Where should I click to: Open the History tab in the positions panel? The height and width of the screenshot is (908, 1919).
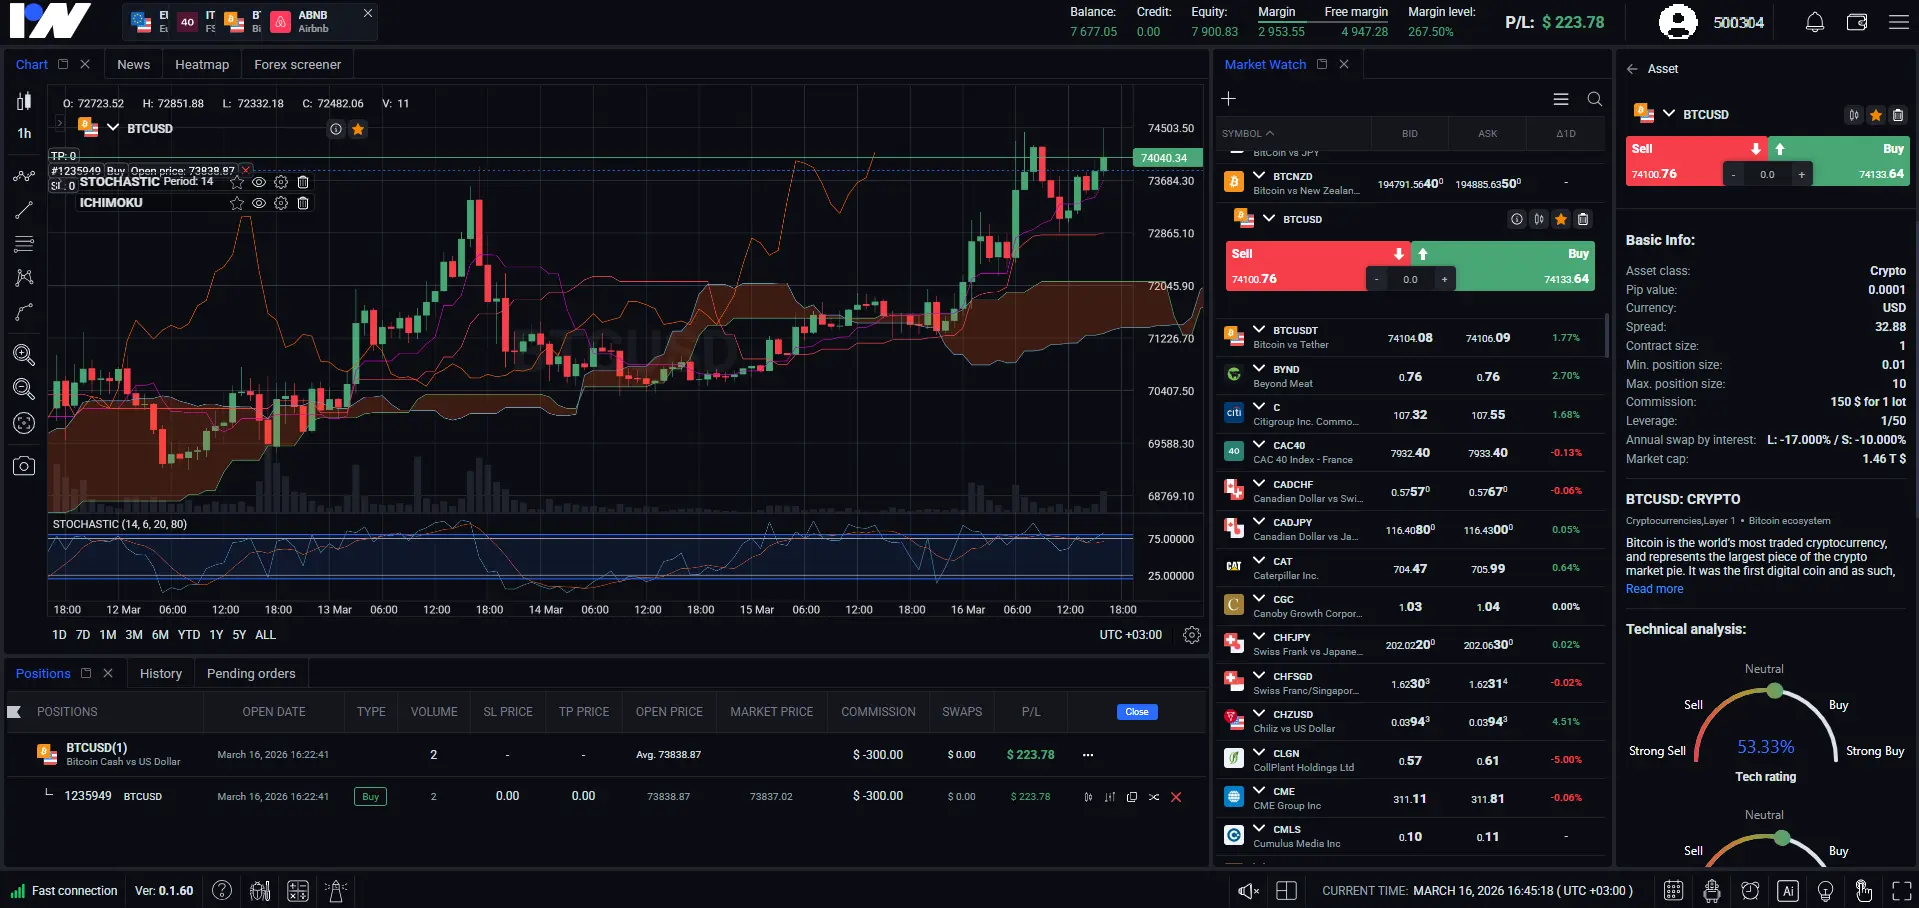point(160,673)
